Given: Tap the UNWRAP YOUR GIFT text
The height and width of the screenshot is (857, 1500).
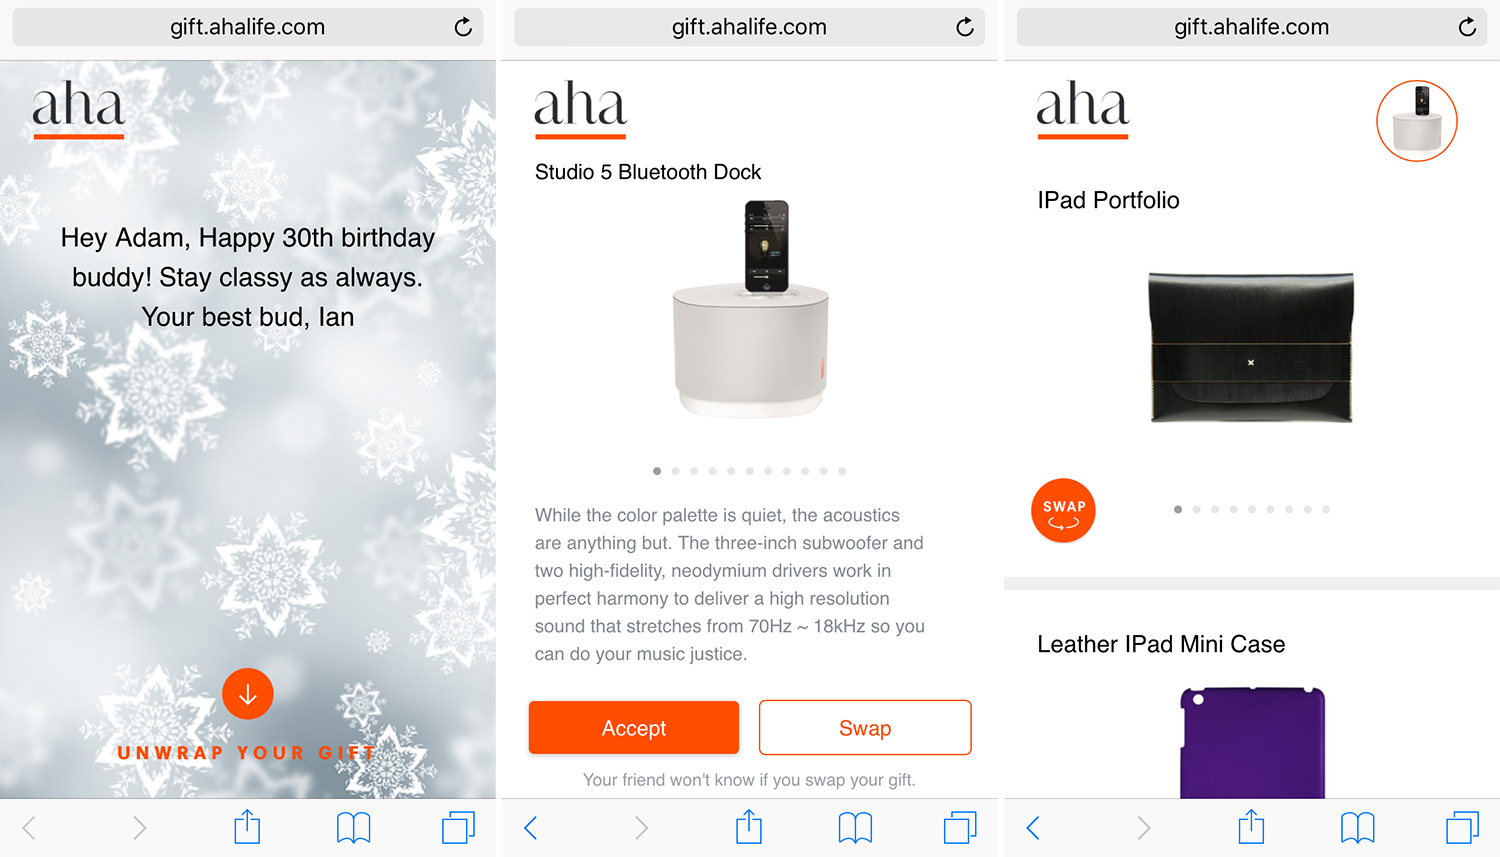Looking at the screenshot, I should tap(247, 753).
